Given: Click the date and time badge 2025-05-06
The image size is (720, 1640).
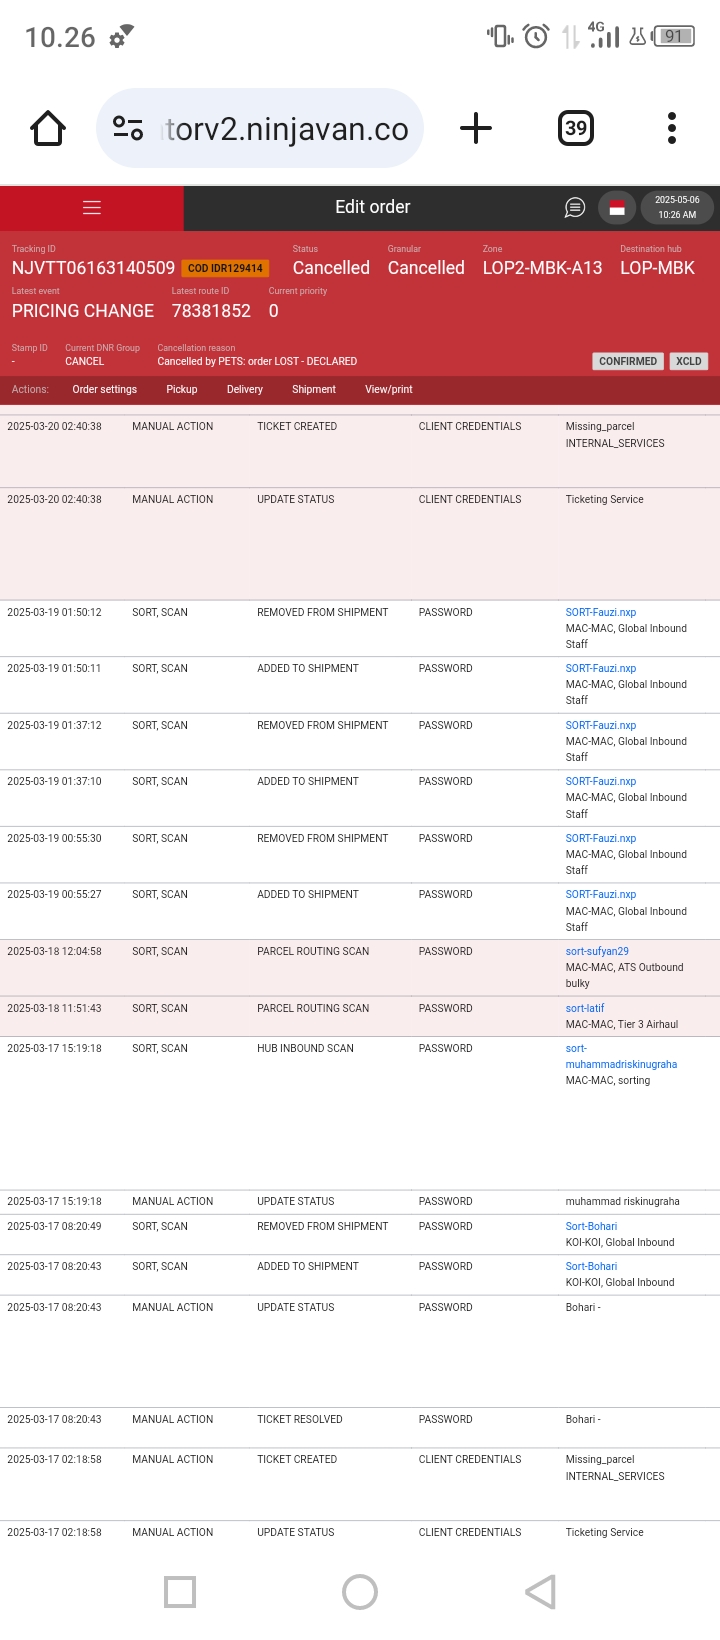Looking at the screenshot, I should point(677,207).
